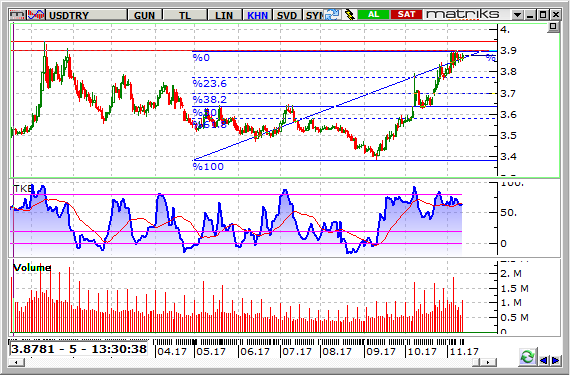
Task: Click the red SAT sell button
Action: [406, 15]
